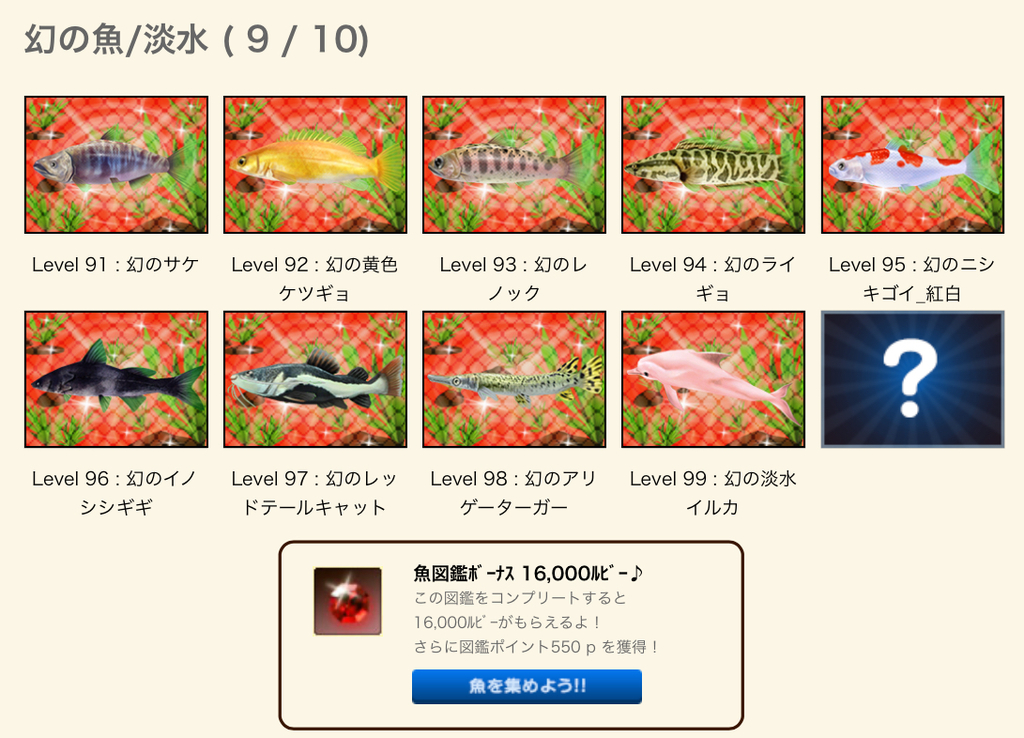This screenshot has height=738, width=1024.
Task: Select the 幻のアリゲーターガー fish image
Action: pos(514,379)
